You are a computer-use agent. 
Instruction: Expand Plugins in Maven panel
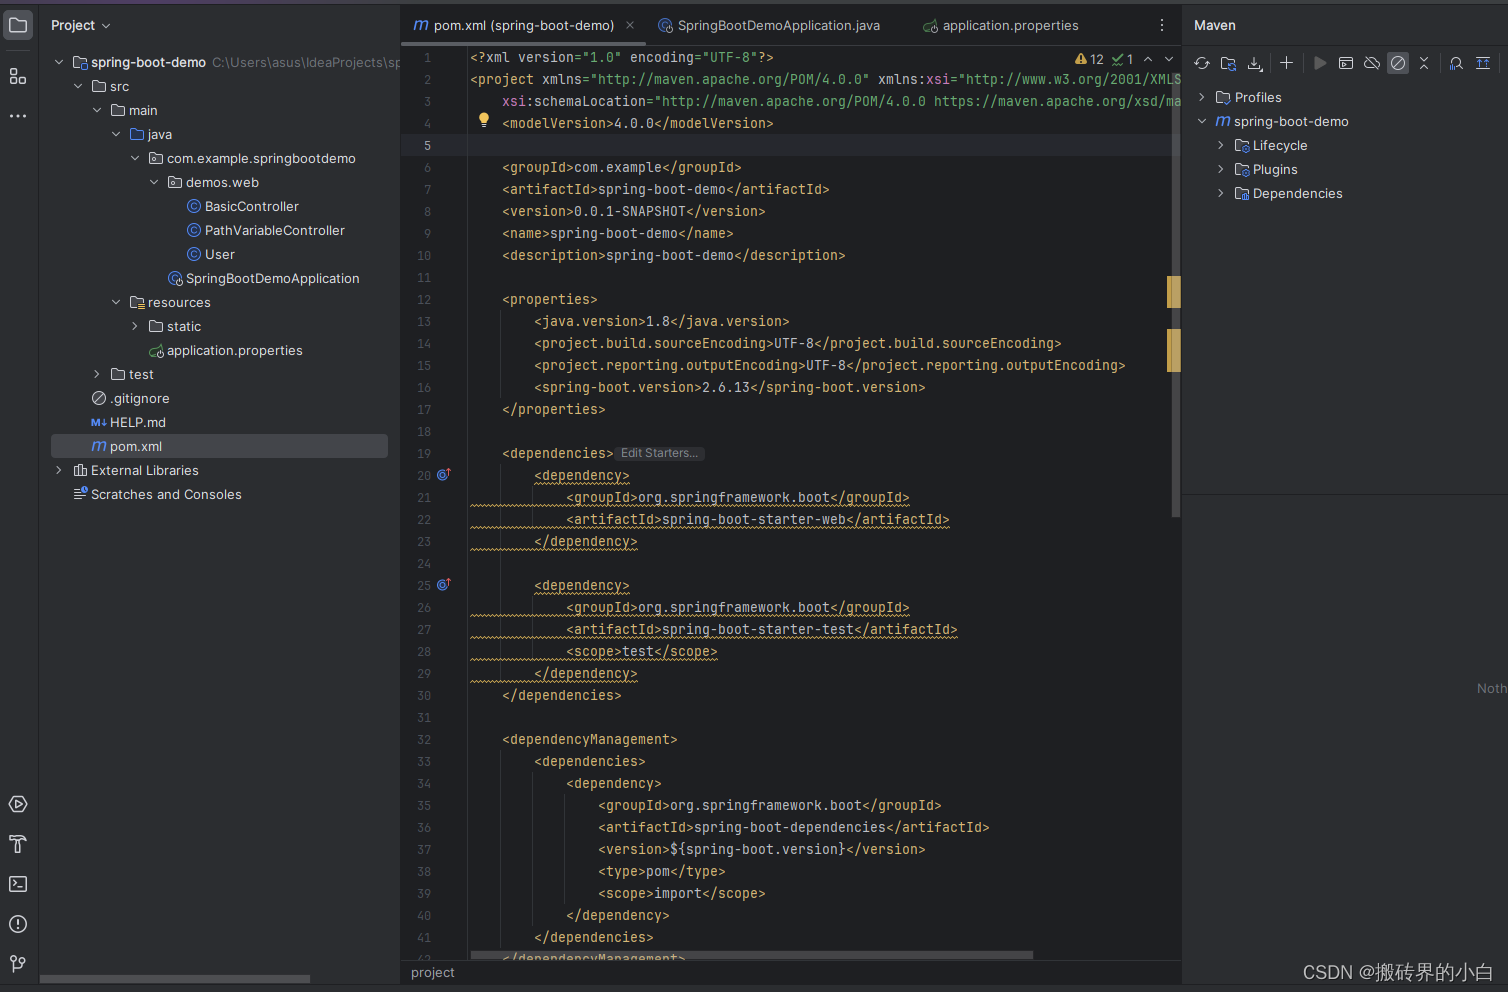[1221, 169]
